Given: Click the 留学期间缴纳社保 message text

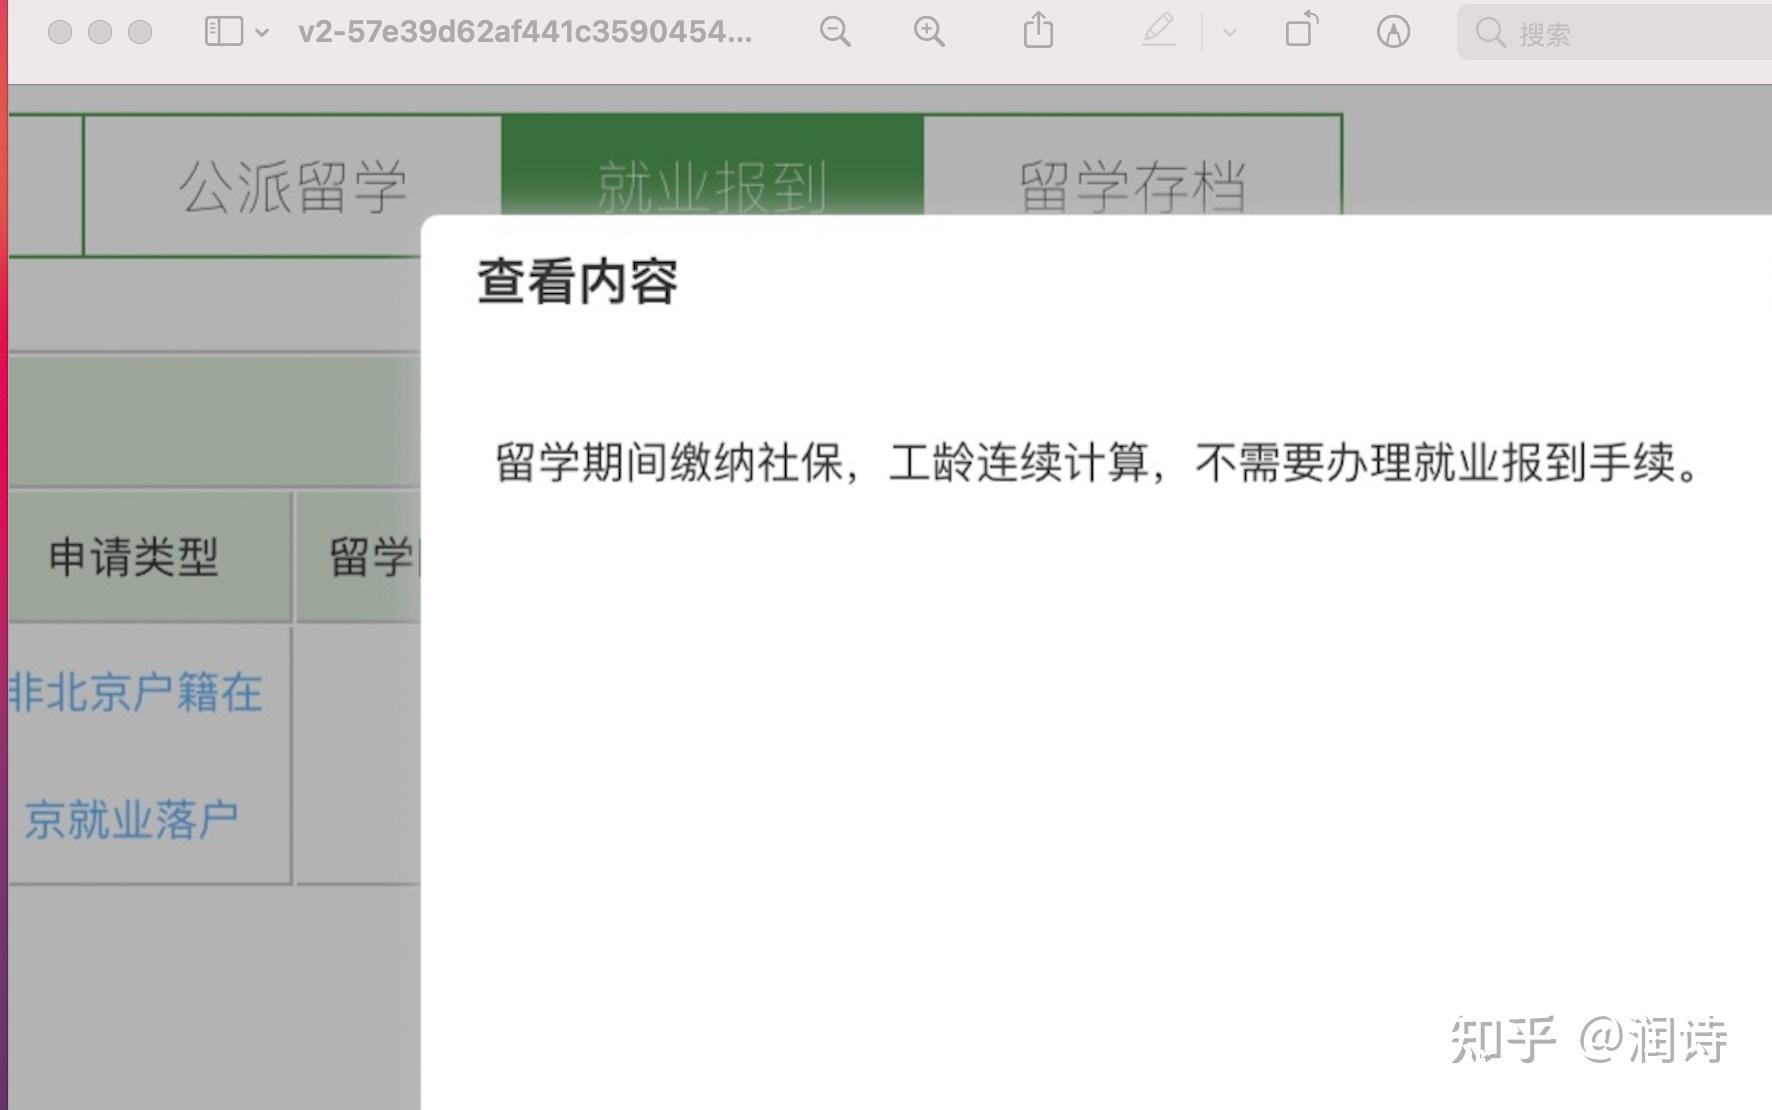Looking at the screenshot, I should point(1096,463).
